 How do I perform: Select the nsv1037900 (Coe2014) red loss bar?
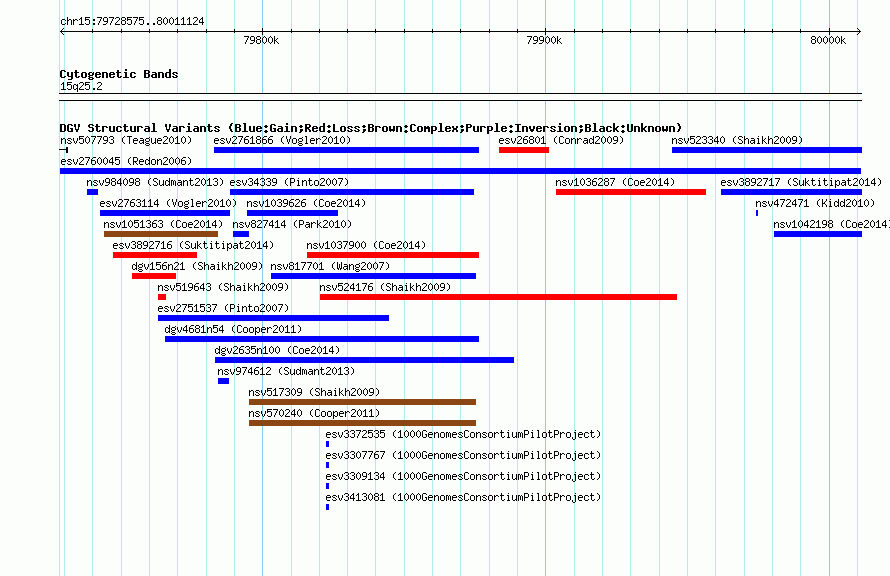click(x=393, y=255)
